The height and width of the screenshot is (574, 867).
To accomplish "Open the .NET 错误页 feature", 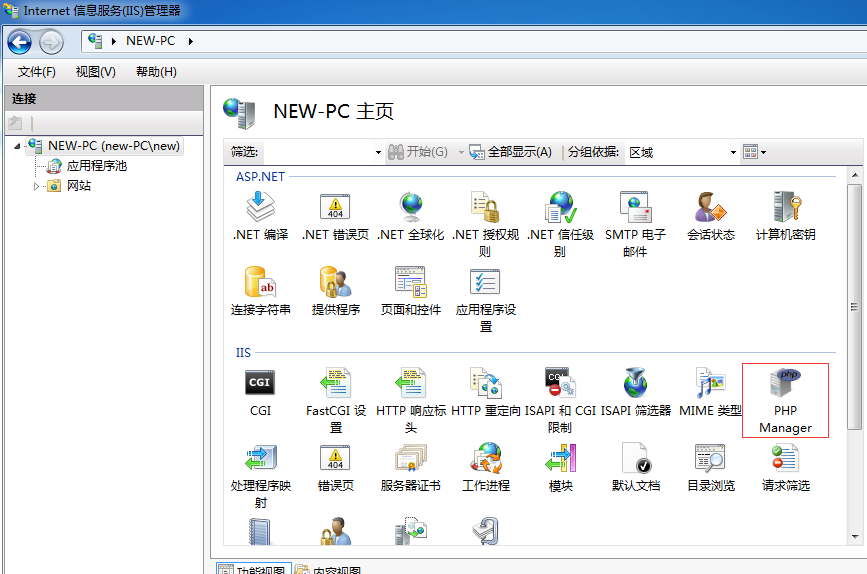I will pyautogui.click(x=335, y=216).
